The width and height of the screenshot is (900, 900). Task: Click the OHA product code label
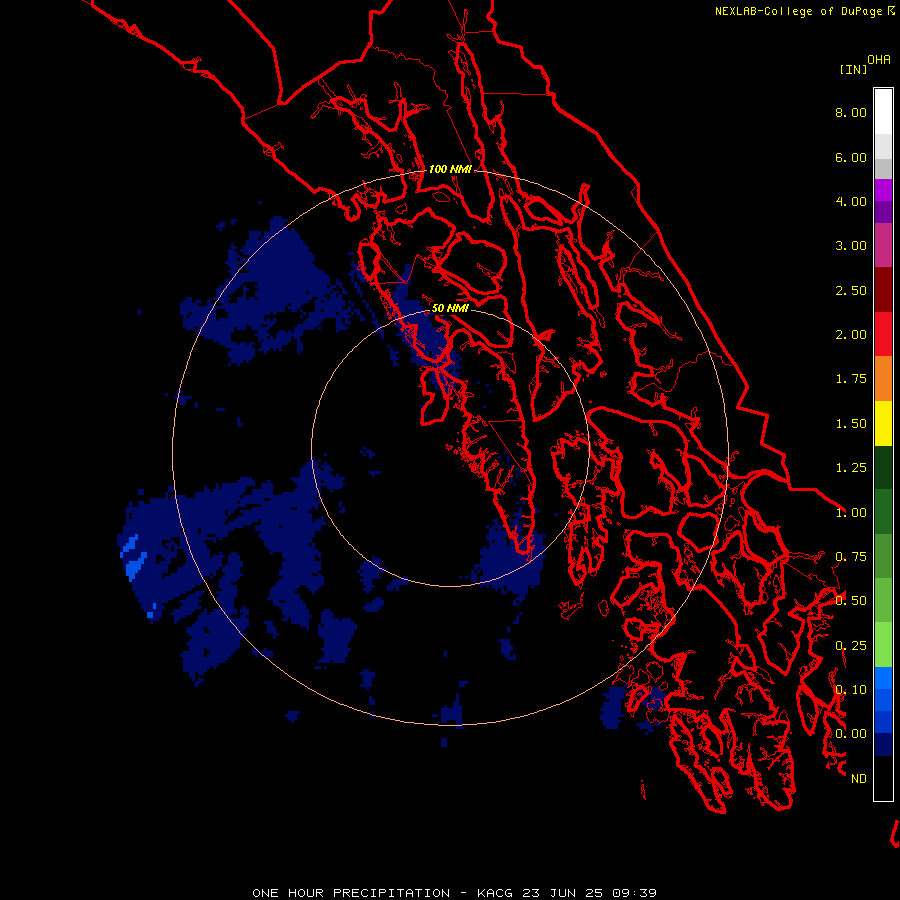(x=879, y=59)
